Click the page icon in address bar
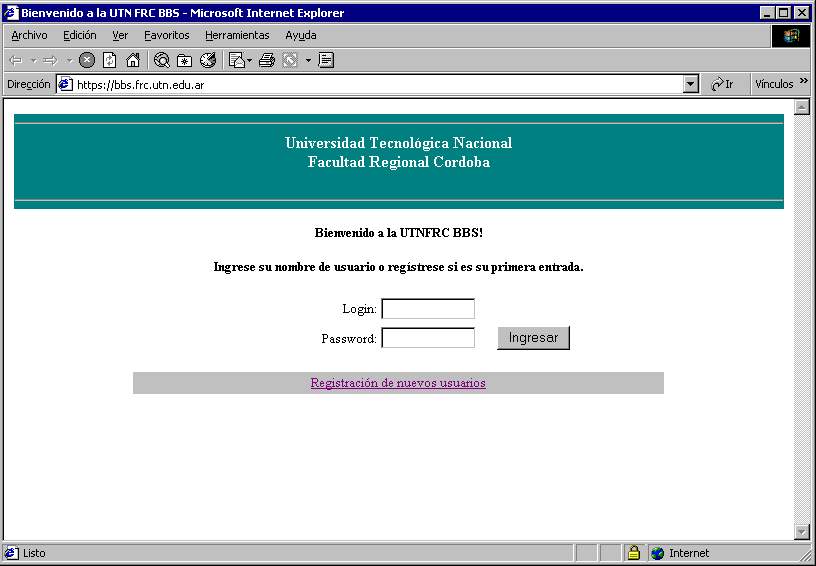Viewport: 816px width, 566px height. (66, 84)
